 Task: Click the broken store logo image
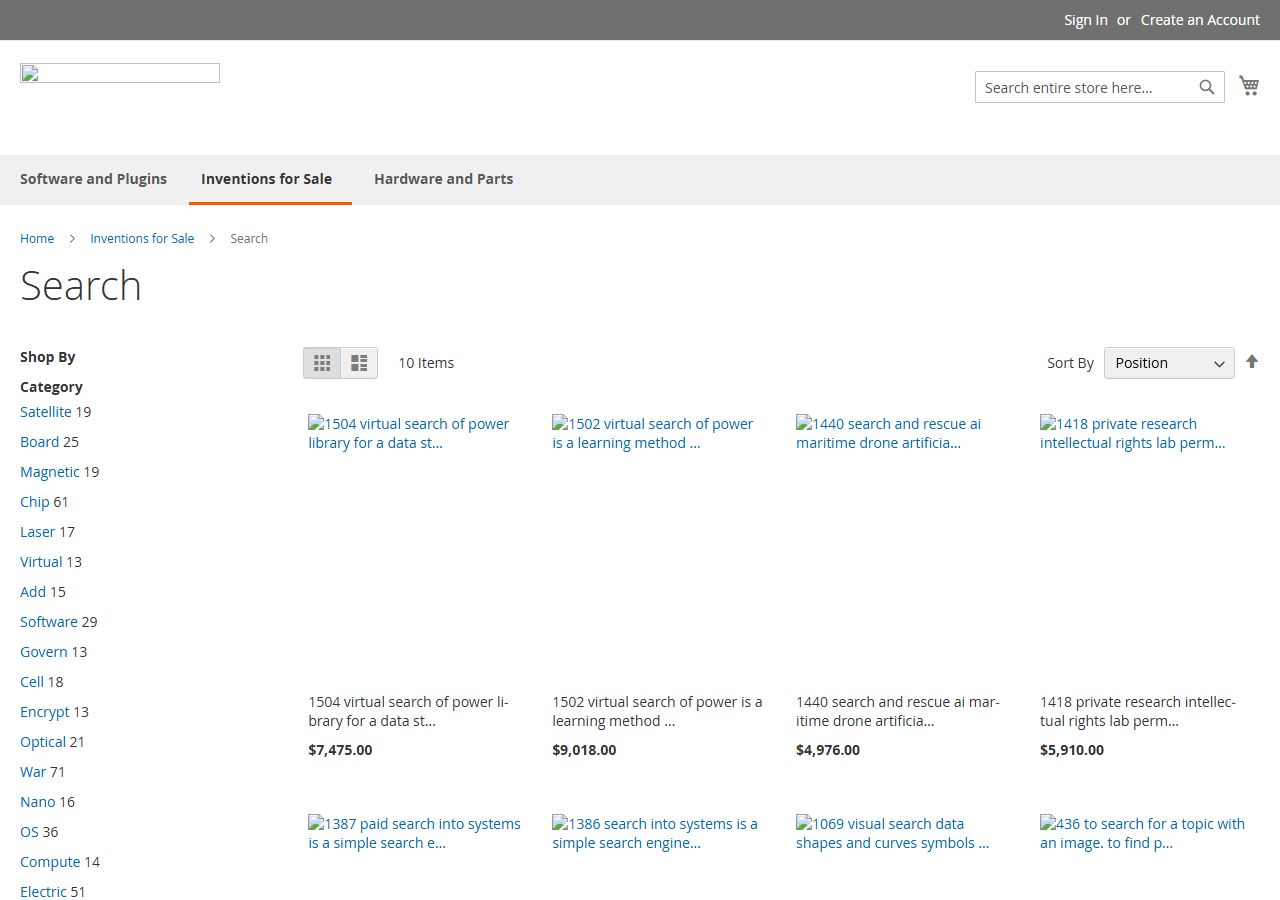[120, 73]
